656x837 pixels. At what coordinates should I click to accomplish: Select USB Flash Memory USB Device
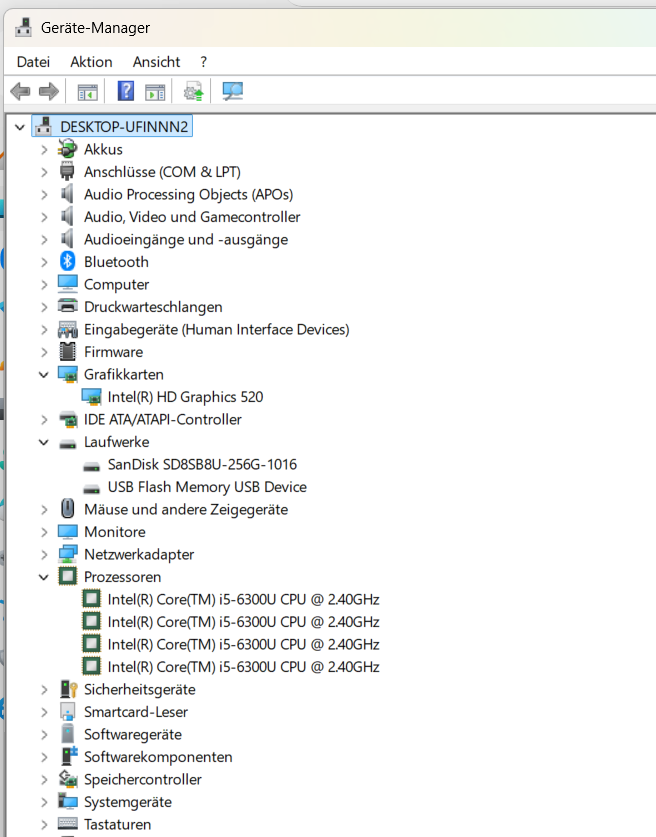[x=207, y=487]
